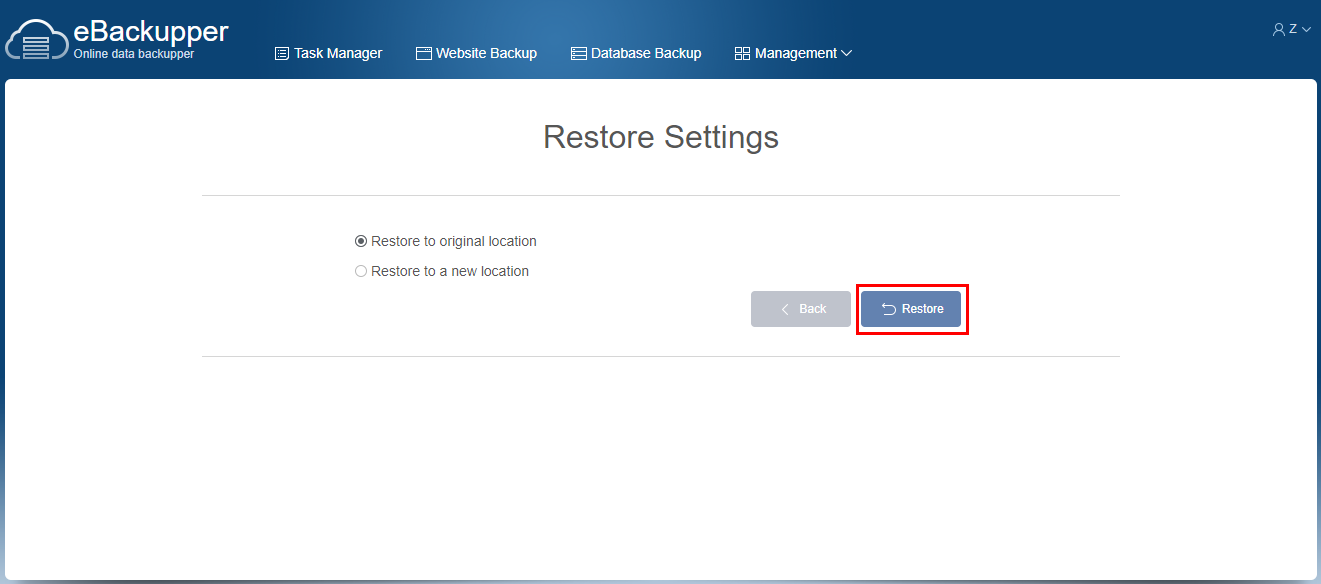Expand the Management menu chevron
The width and height of the screenshot is (1321, 584).
click(x=846, y=53)
